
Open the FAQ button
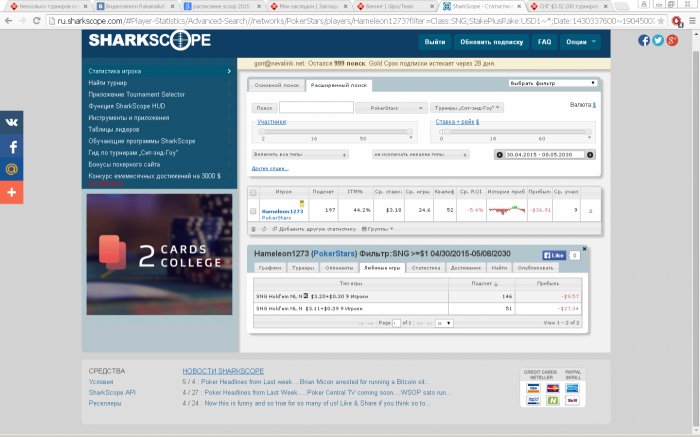click(x=544, y=42)
